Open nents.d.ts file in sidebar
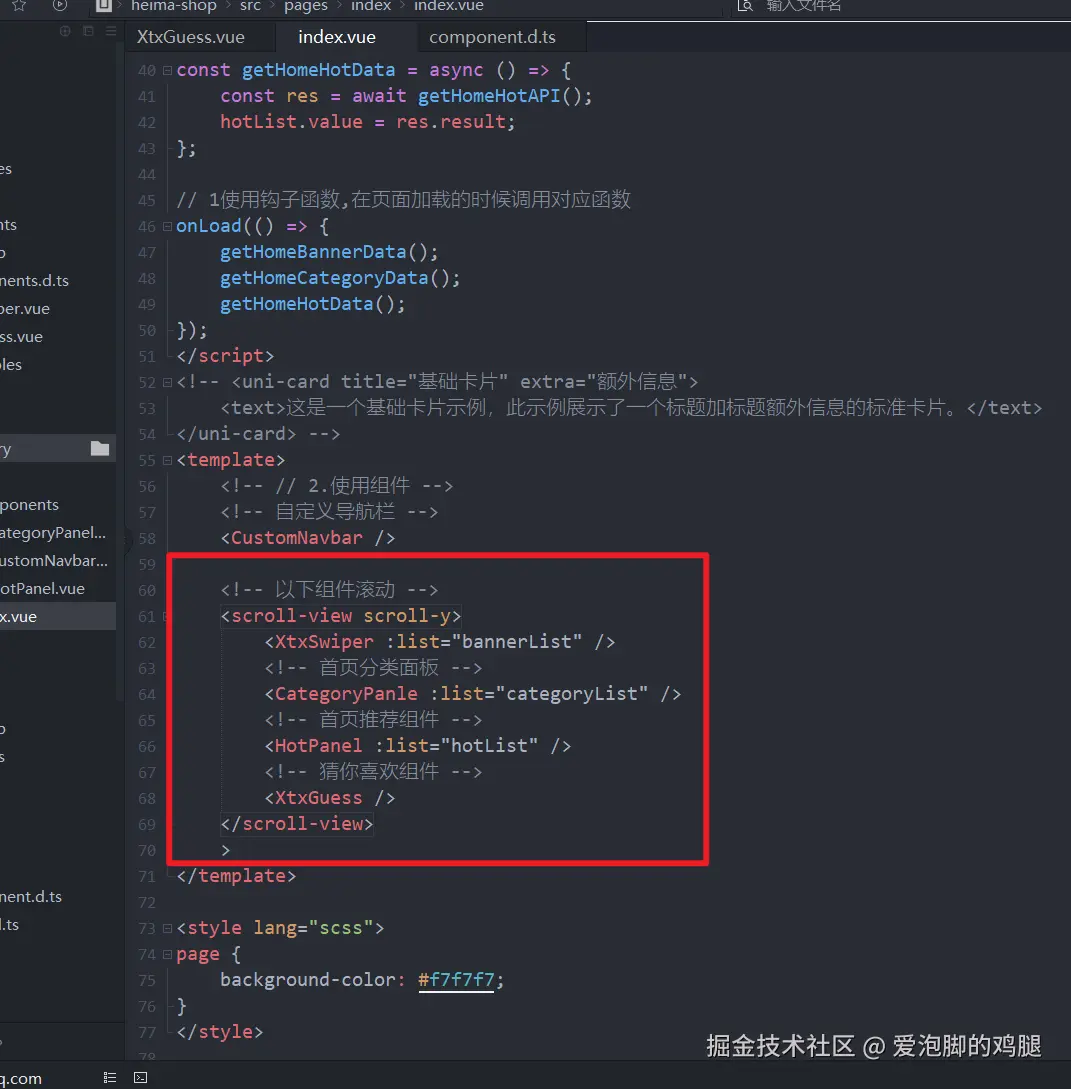This screenshot has width=1071, height=1089. tap(35, 281)
